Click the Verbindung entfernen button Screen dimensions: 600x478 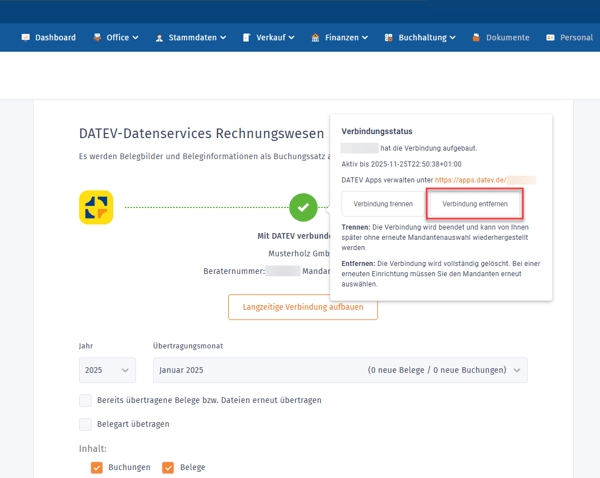click(474, 204)
